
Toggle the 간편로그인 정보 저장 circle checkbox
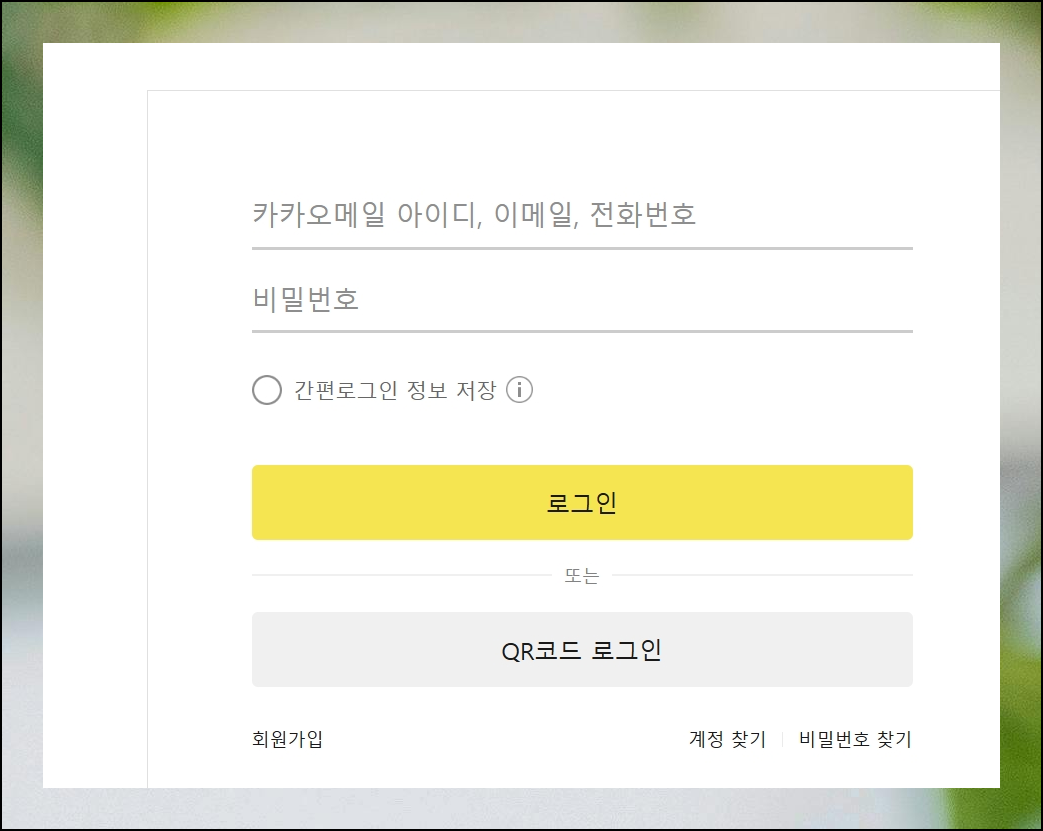[267, 390]
